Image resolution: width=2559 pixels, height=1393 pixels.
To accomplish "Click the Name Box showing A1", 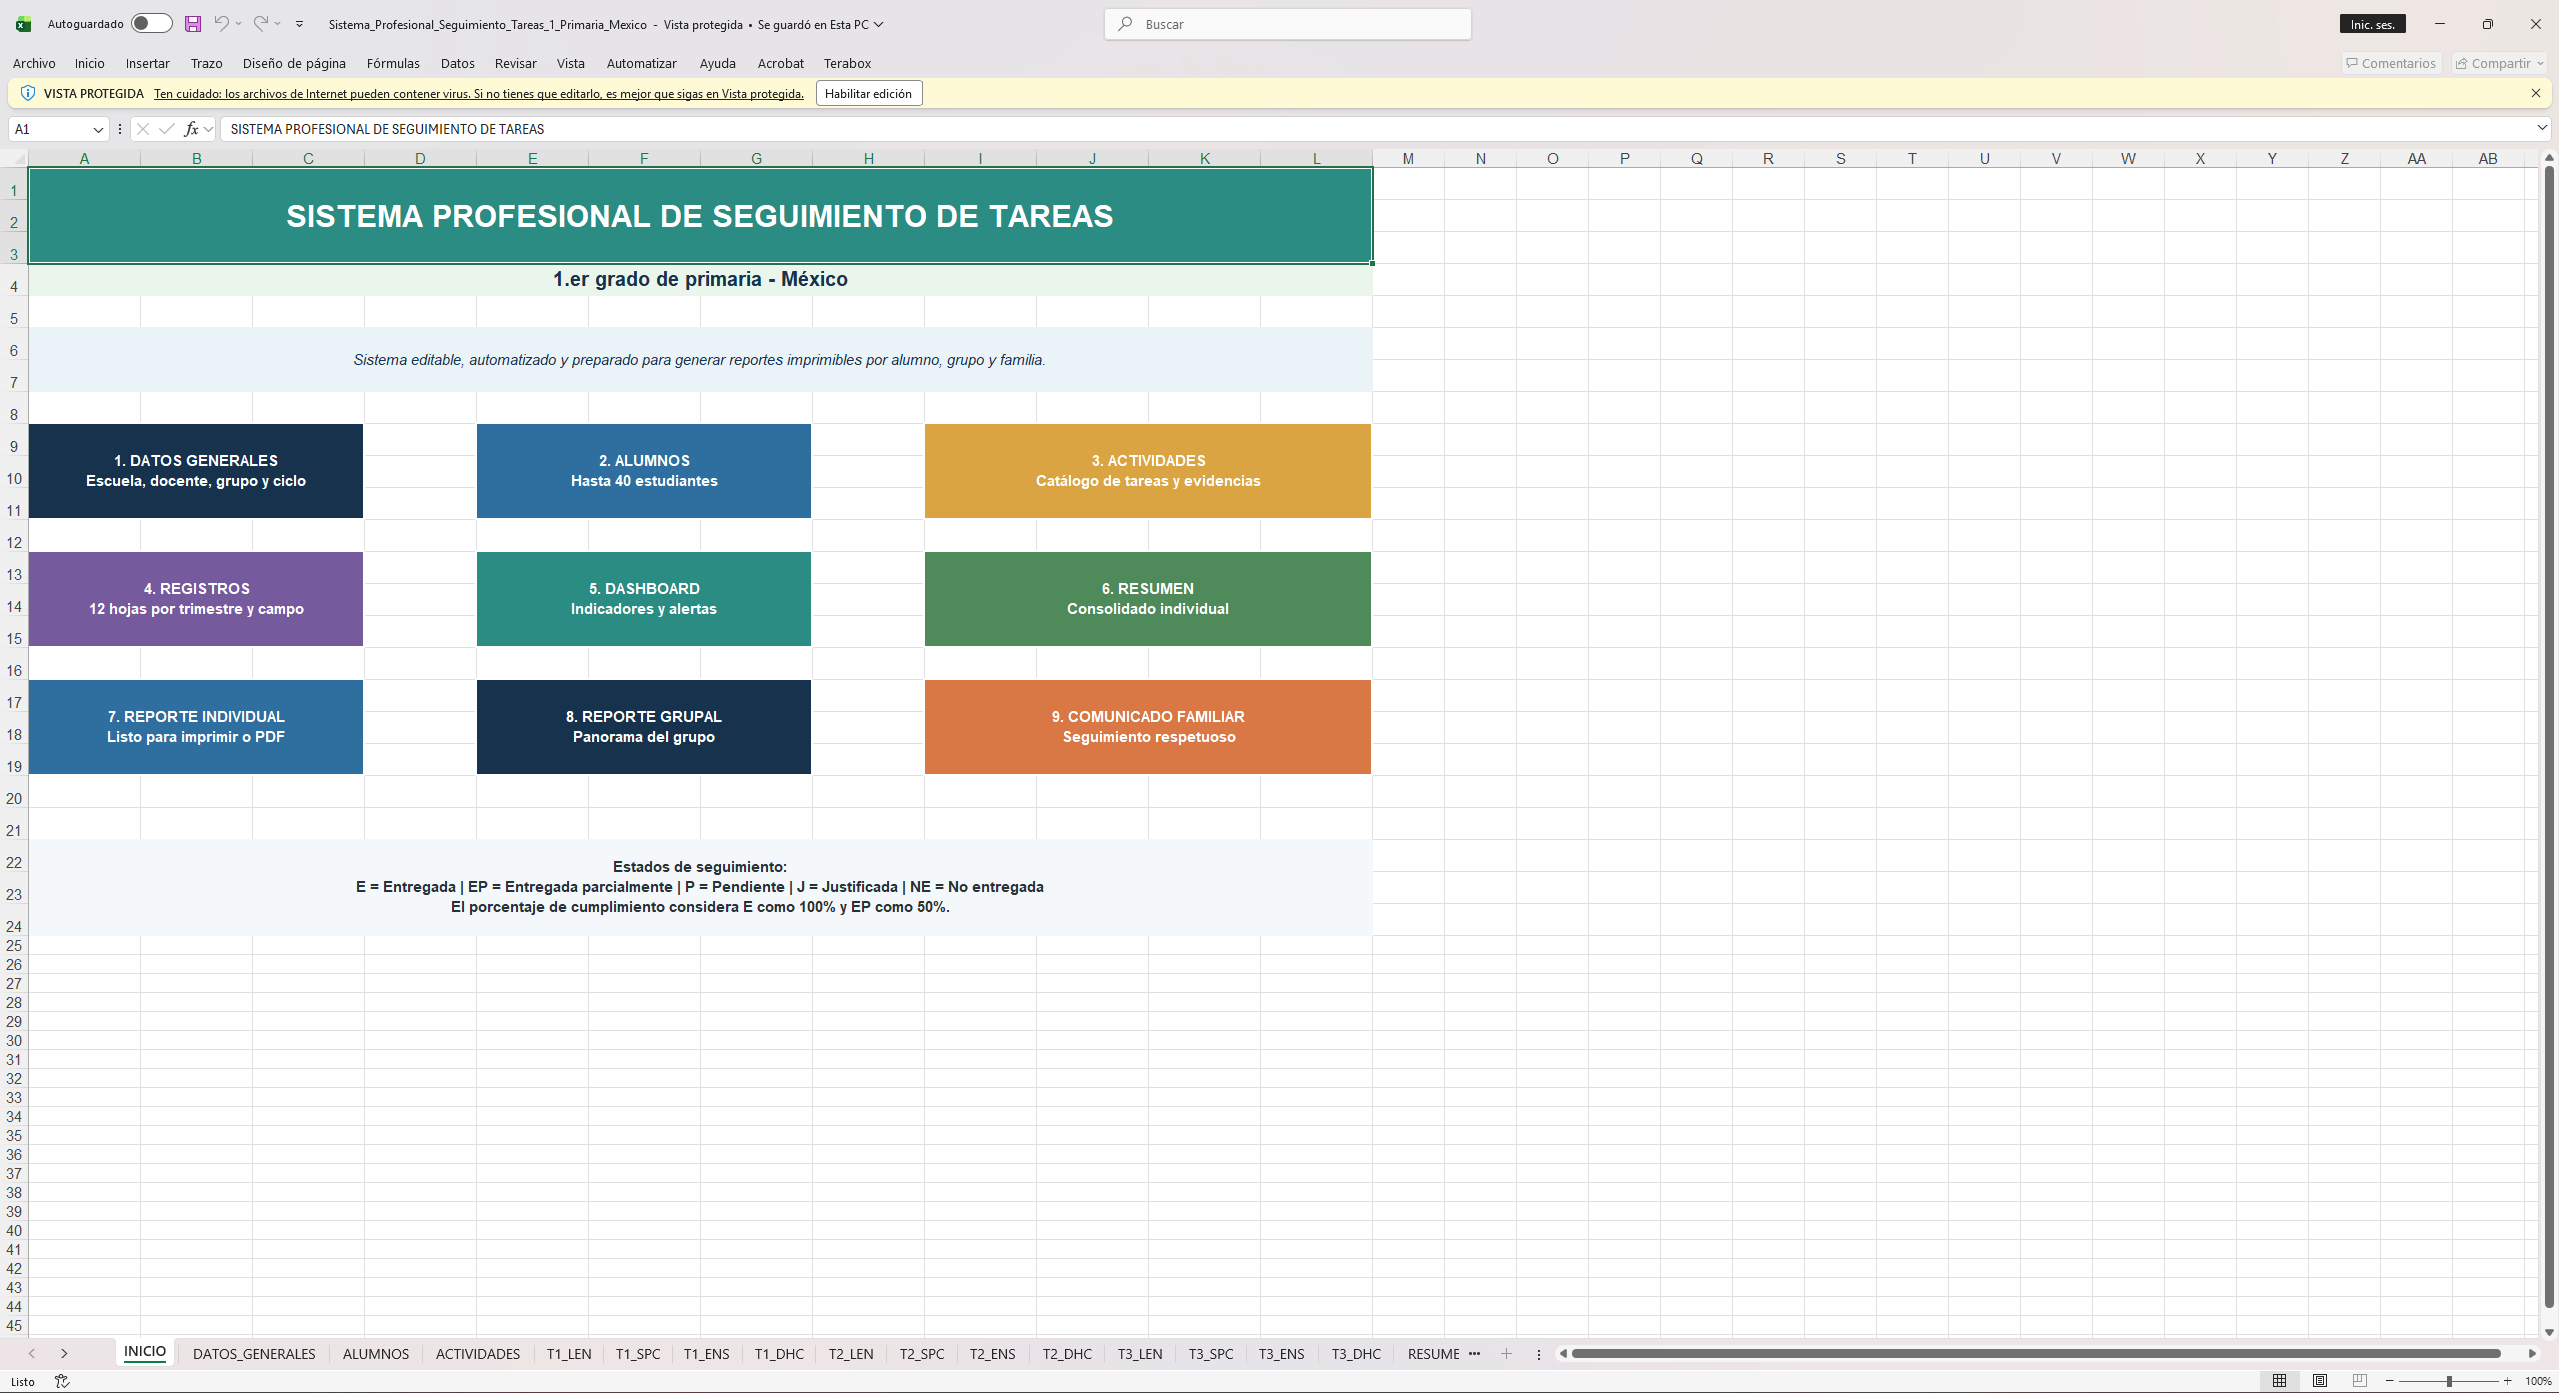I will [50, 129].
